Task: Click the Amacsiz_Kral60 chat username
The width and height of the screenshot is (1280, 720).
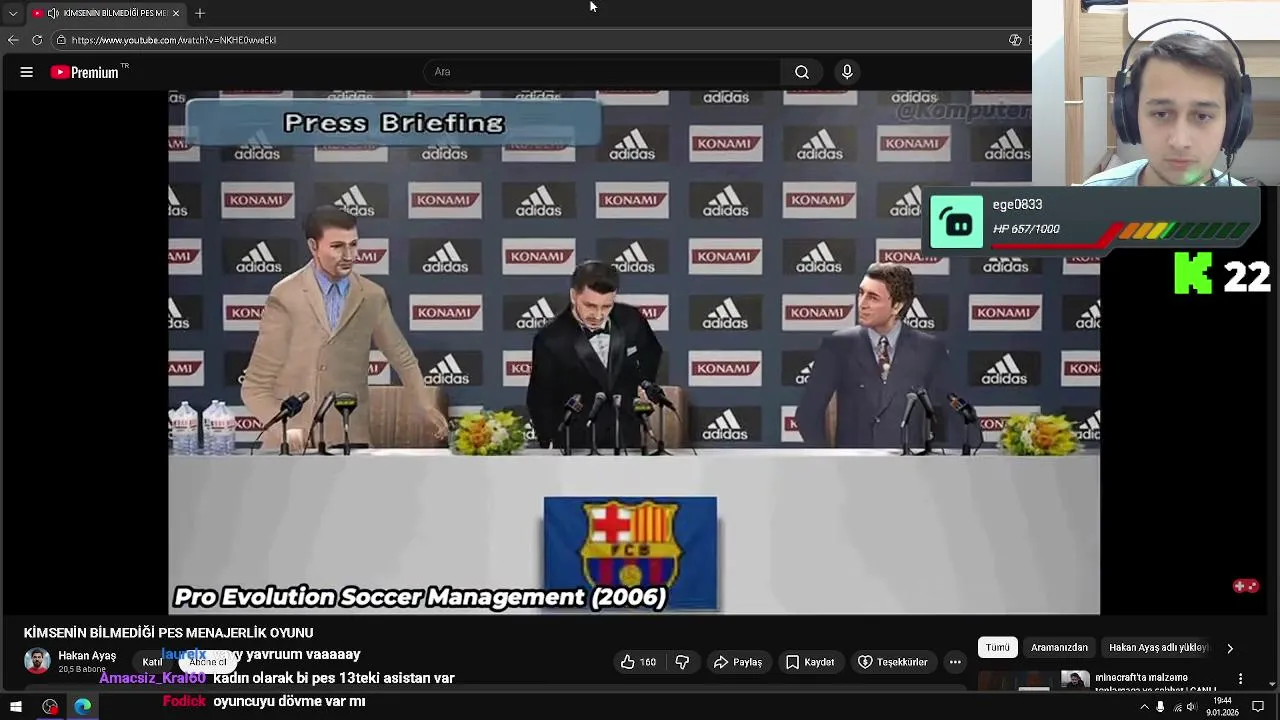Action: click(x=152, y=678)
